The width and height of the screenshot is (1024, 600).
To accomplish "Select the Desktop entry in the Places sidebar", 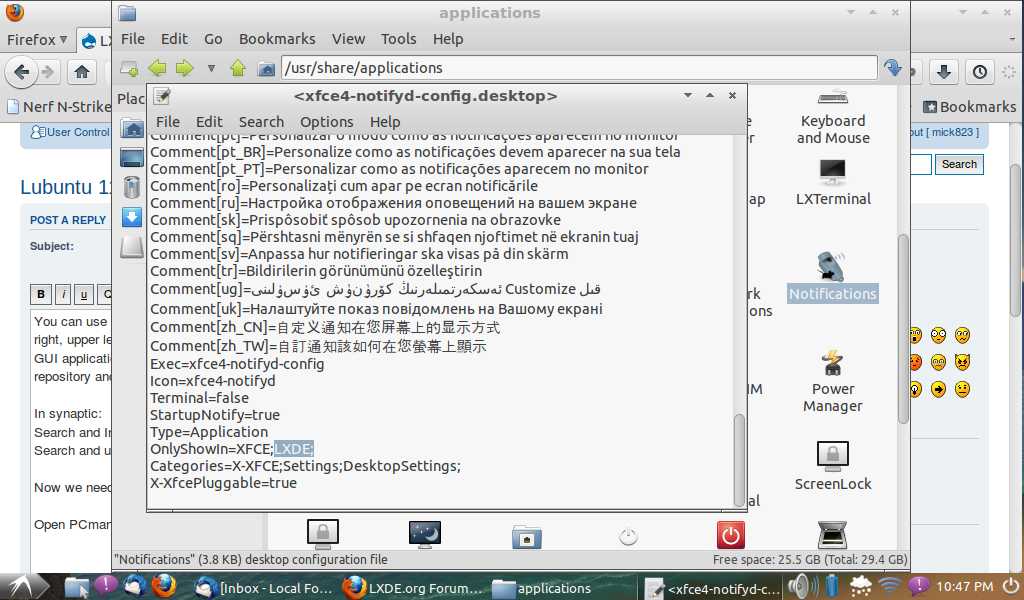I will [132, 157].
